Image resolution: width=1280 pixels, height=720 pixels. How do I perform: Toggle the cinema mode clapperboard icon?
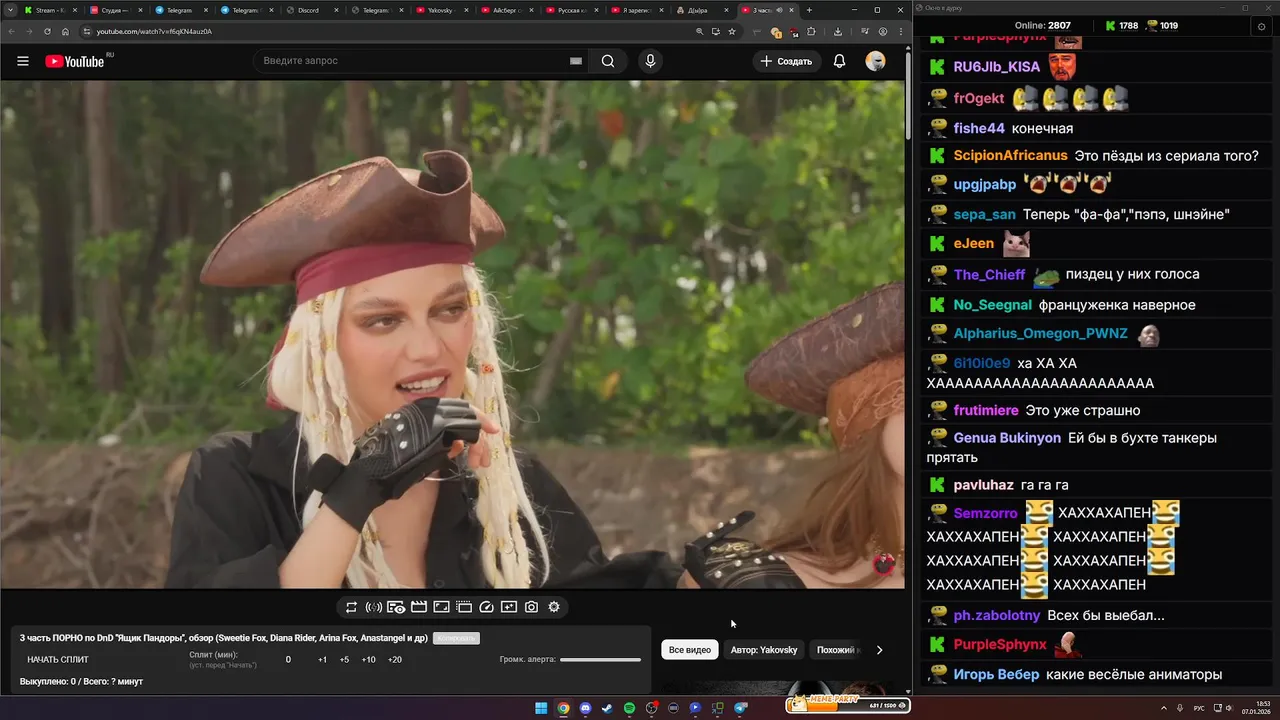coord(419,607)
